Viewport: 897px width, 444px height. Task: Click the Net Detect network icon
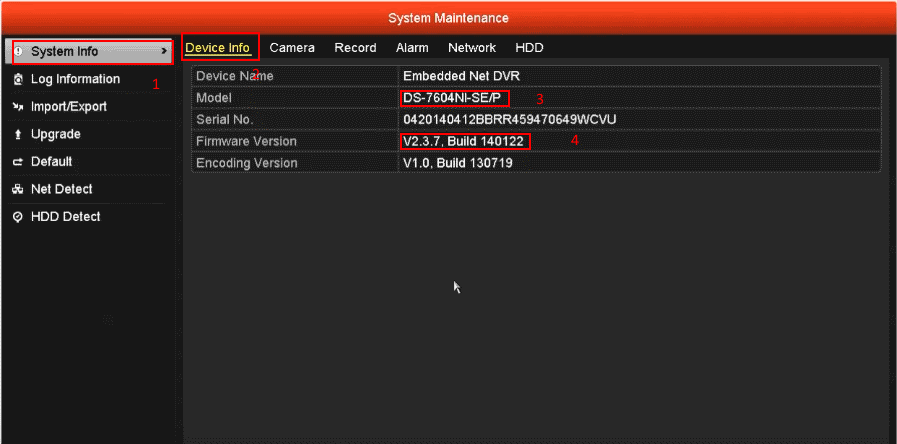[x=18, y=189]
